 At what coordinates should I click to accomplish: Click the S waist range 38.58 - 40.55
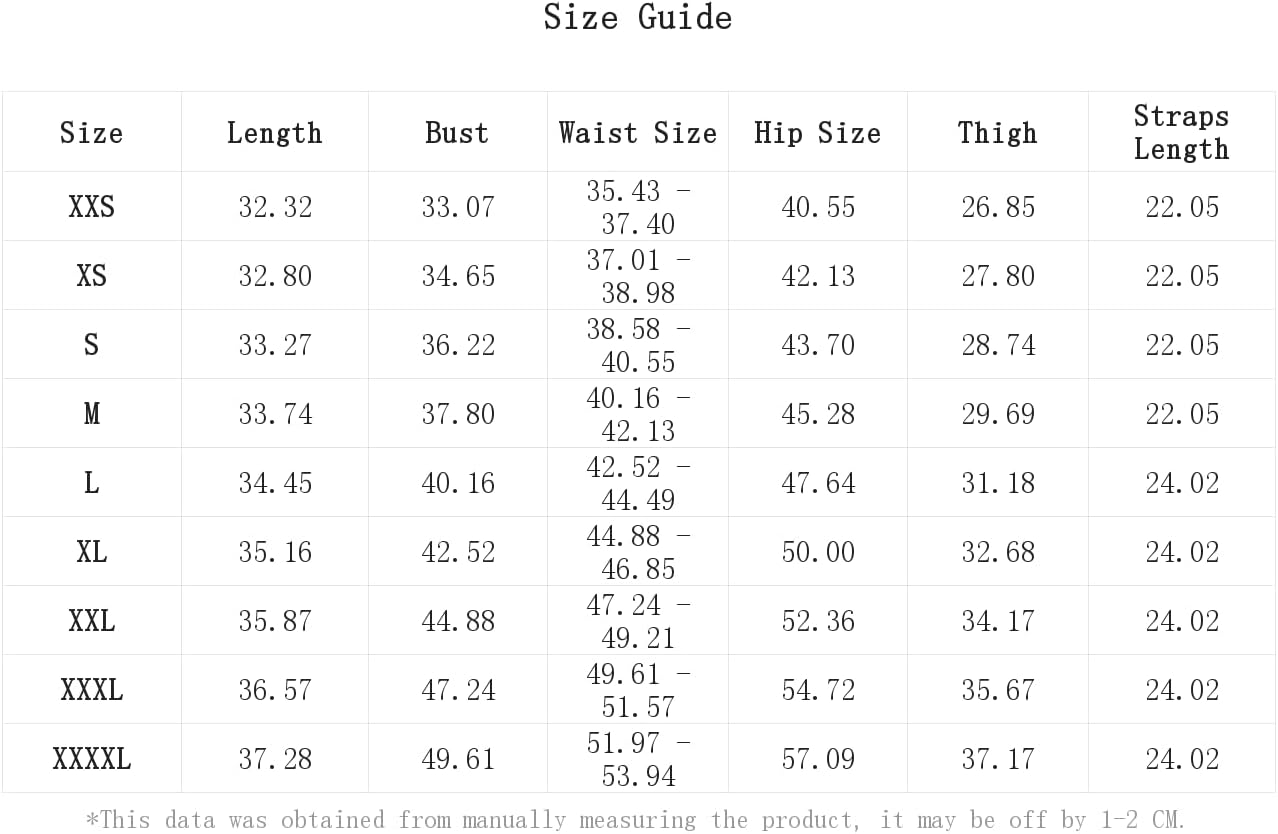638,345
